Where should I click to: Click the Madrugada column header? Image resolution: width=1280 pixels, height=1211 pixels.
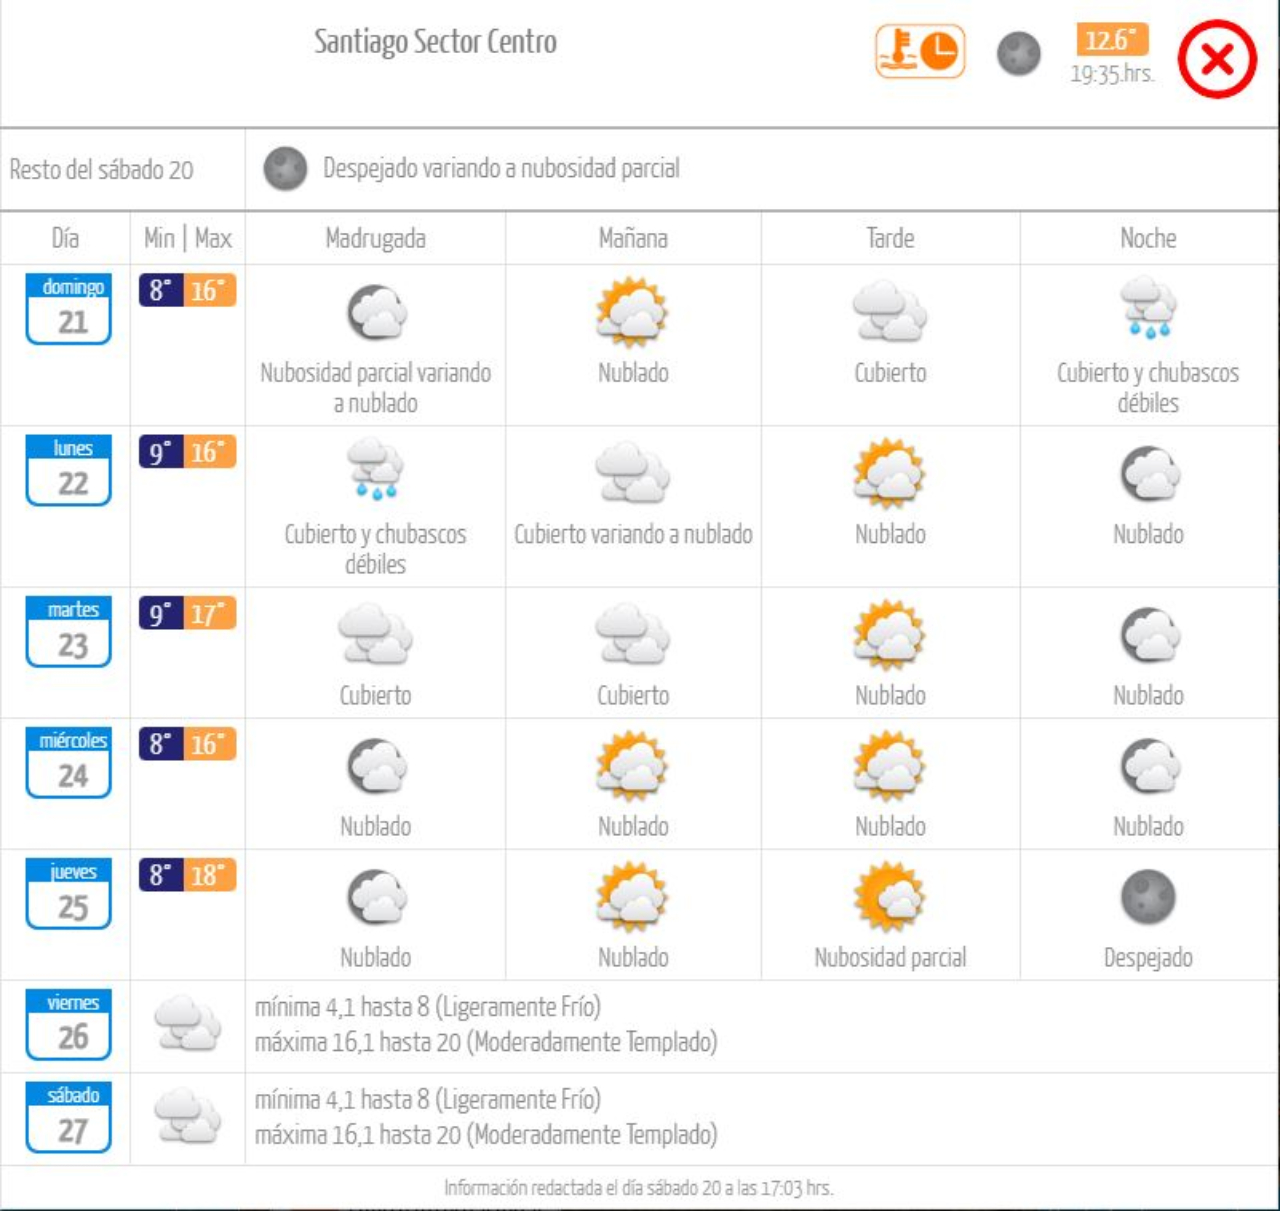[x=376, y=238]
